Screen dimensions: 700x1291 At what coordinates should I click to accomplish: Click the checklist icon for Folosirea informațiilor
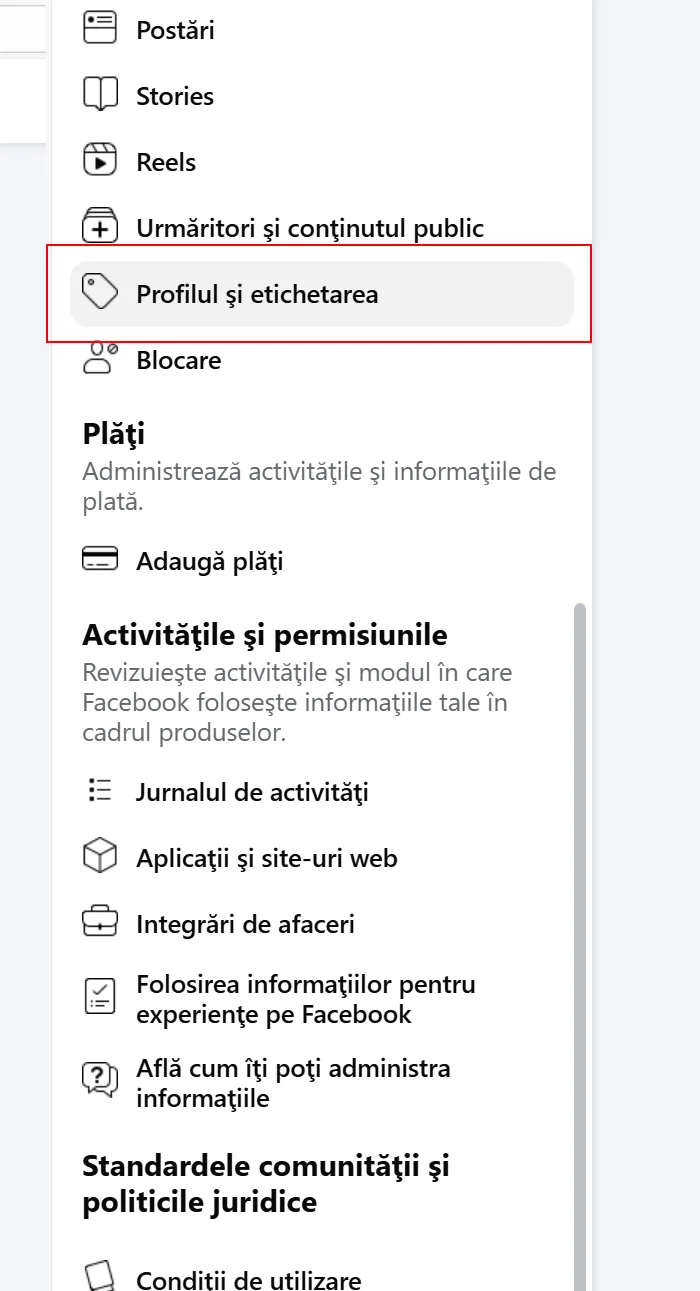tap(100, 998)
